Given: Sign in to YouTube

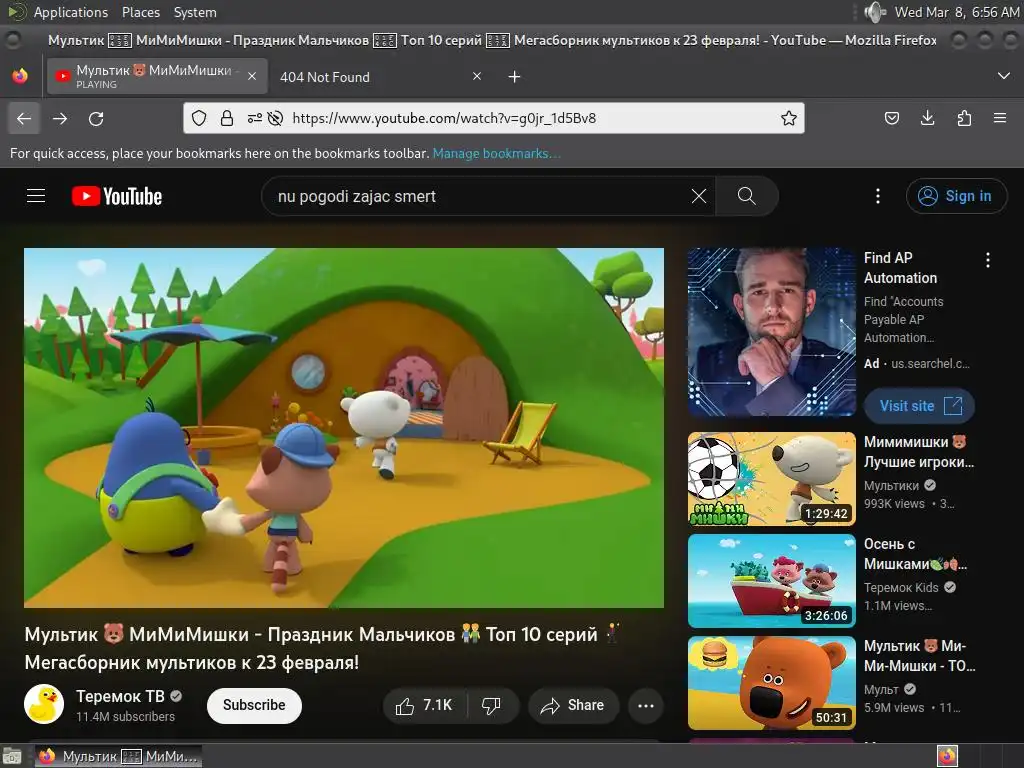Looking at the screenshot, I should pyautogui.click(x=956, y=196).
